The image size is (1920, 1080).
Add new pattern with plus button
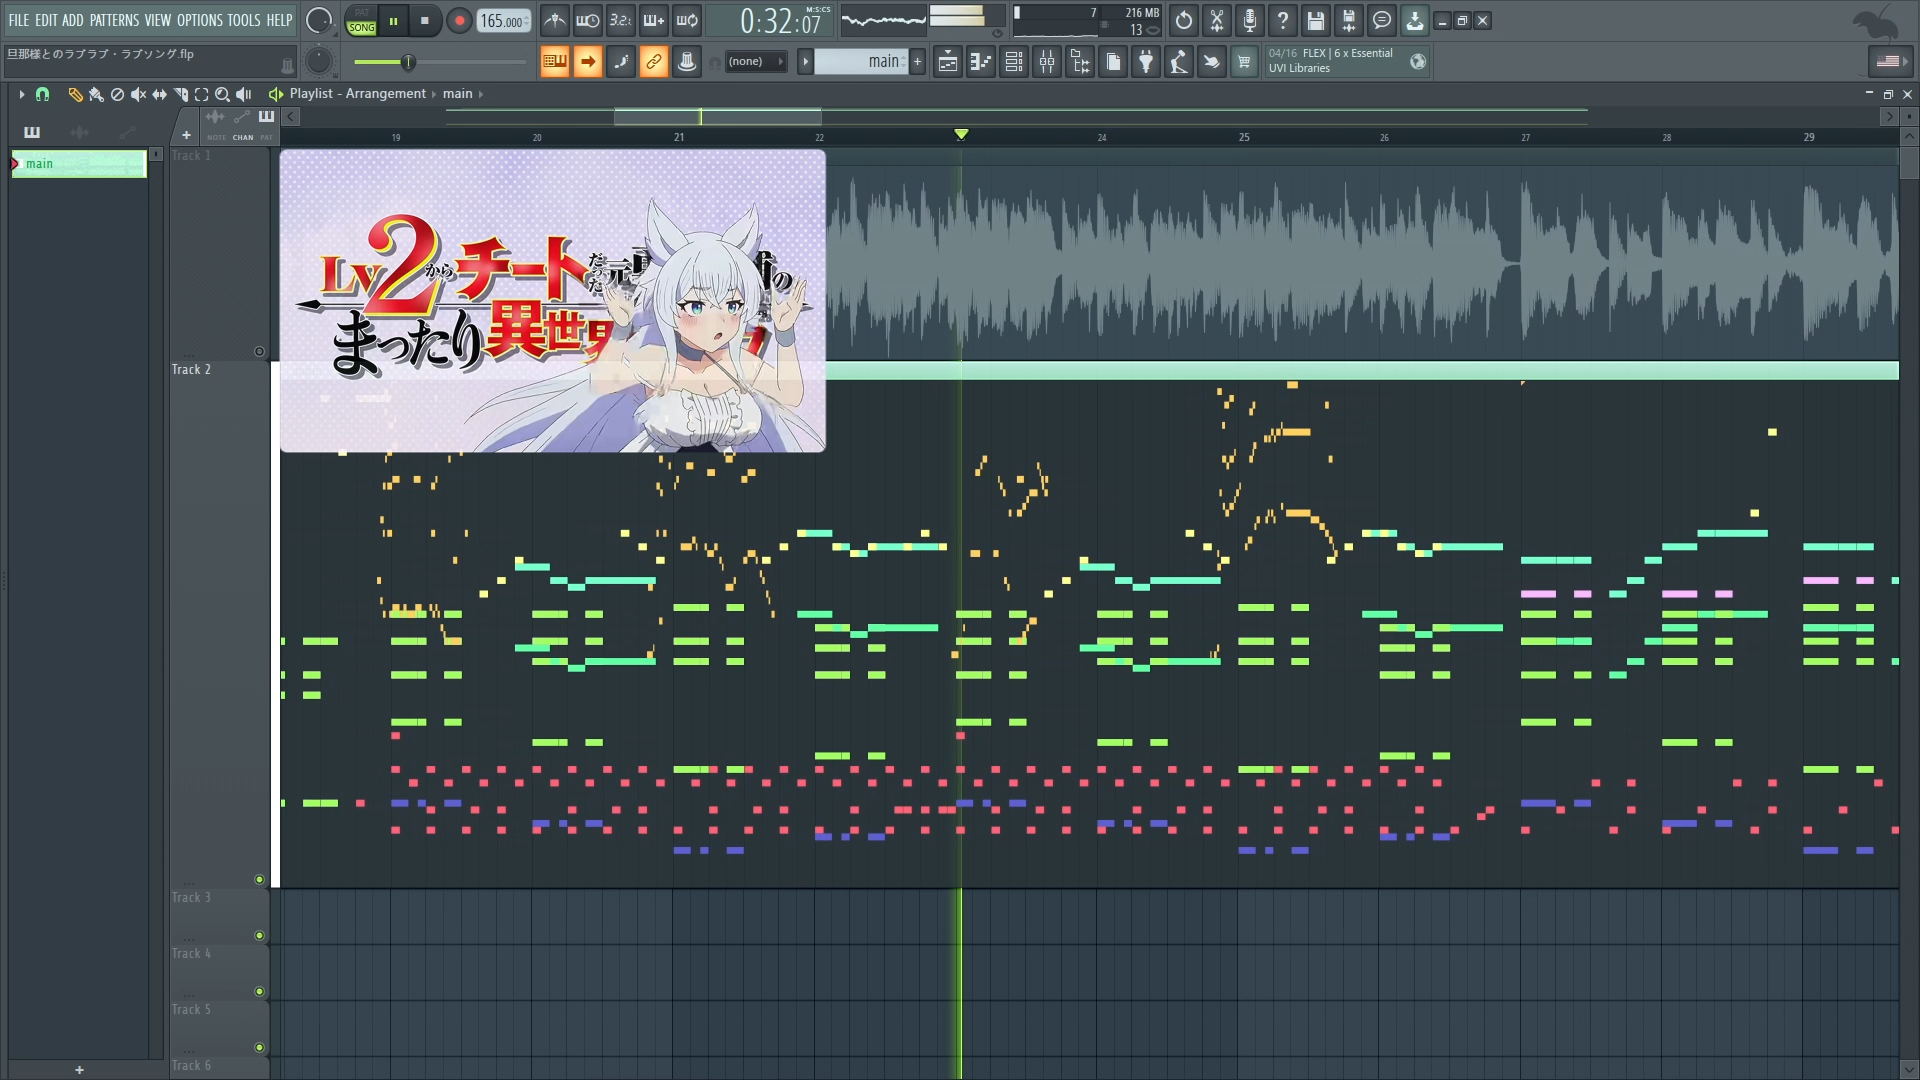pyautogui.click(x=917, y=62)
